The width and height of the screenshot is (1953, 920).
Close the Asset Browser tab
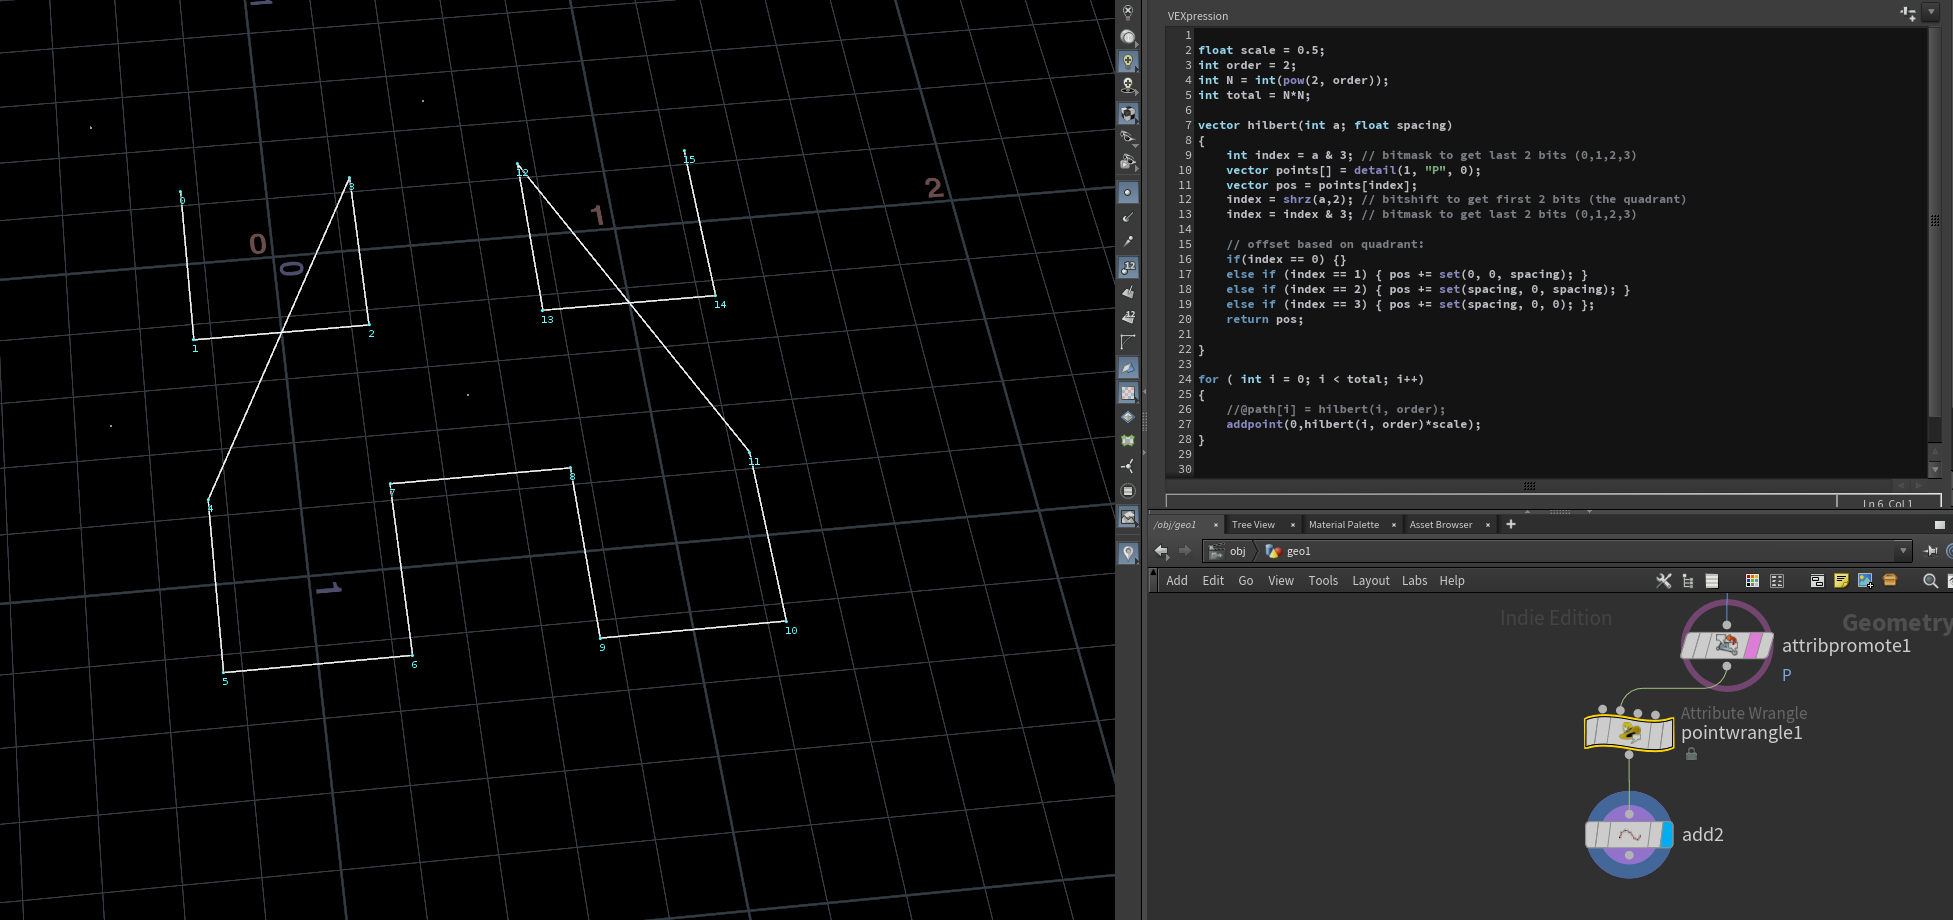1488,525
